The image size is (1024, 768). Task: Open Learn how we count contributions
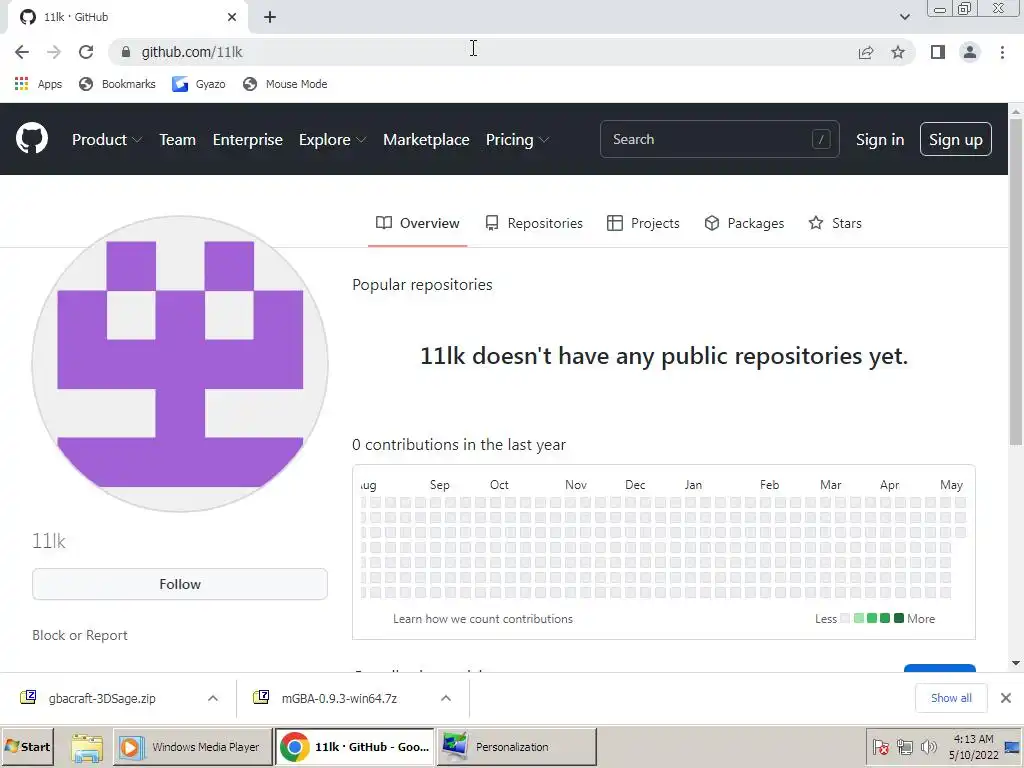tap(483, 618)
